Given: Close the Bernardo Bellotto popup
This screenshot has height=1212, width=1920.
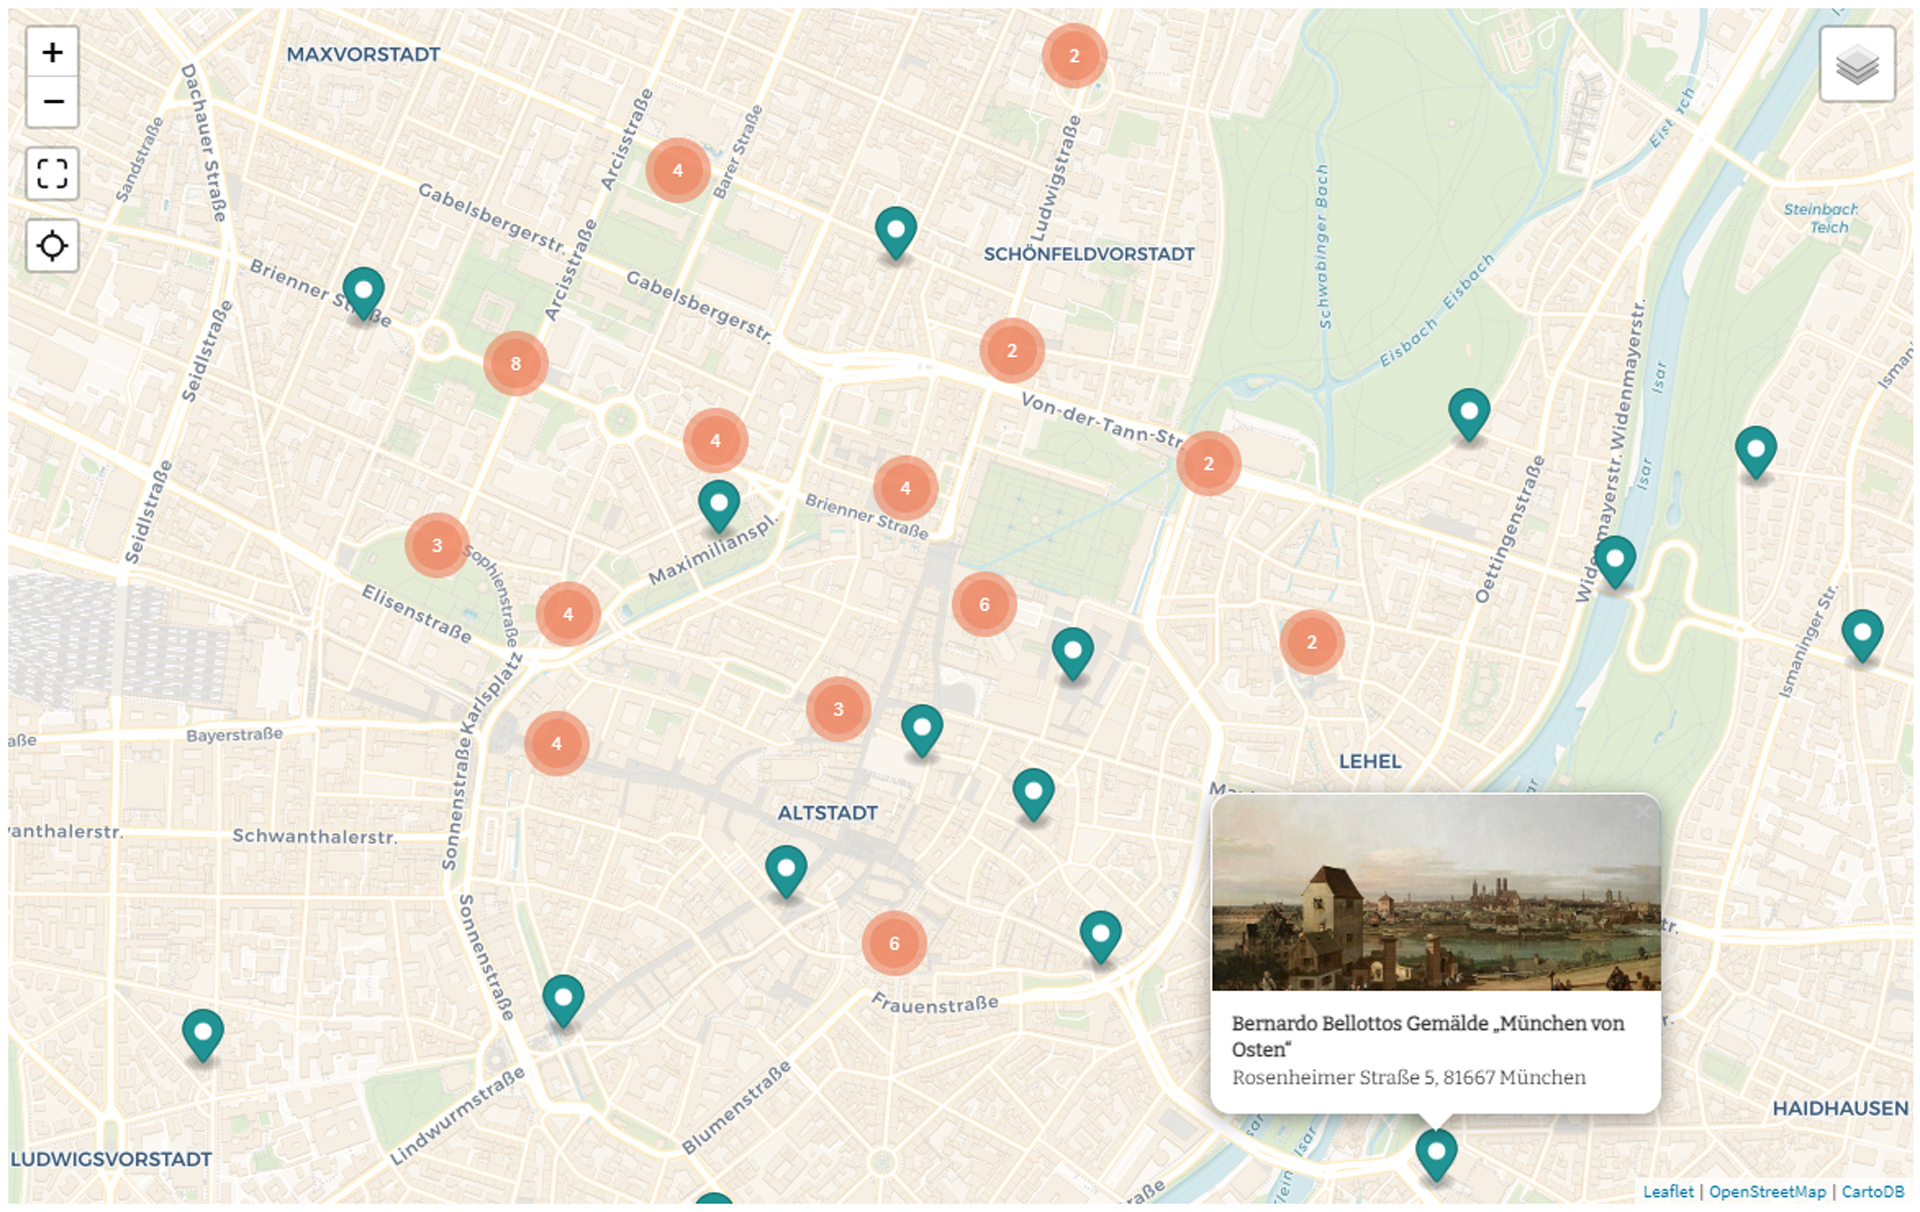Looking at the screenshot, I should [x=1643, y=812].
